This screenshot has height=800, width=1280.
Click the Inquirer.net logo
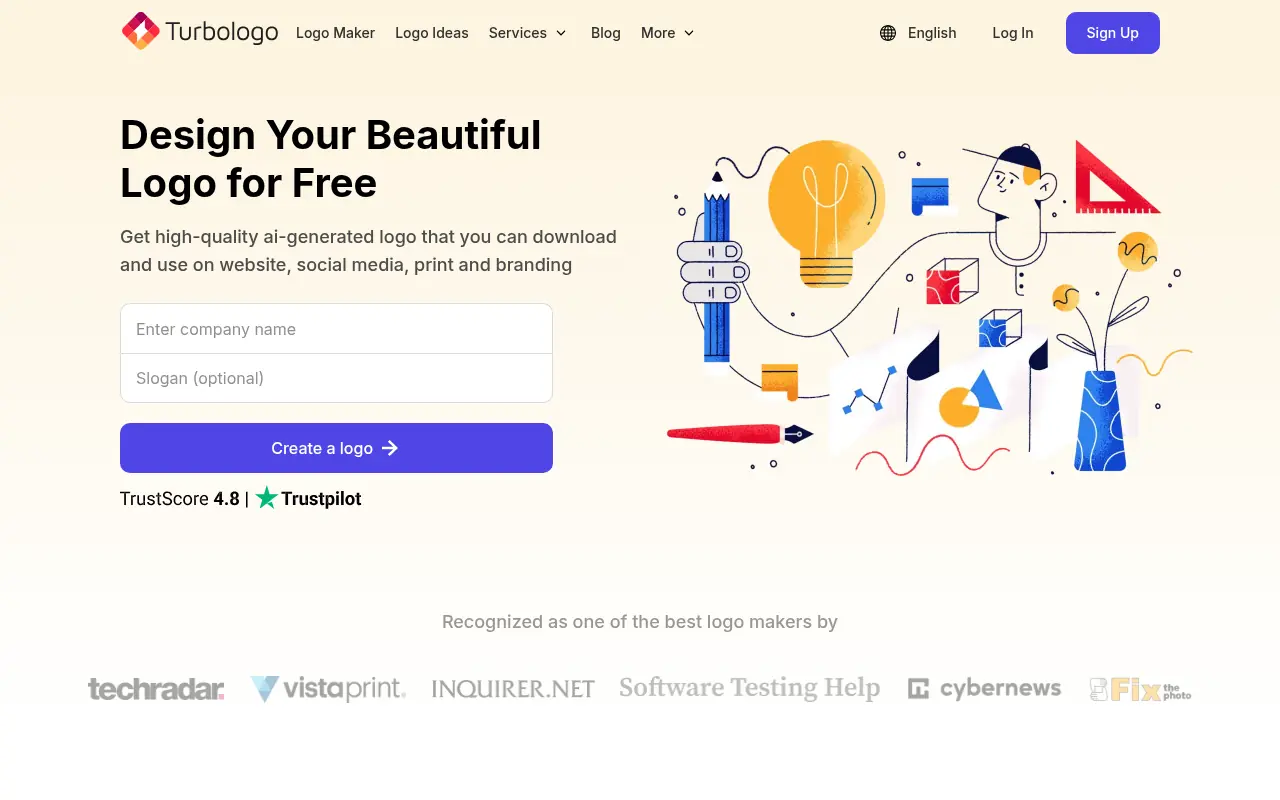coord(513,689)
